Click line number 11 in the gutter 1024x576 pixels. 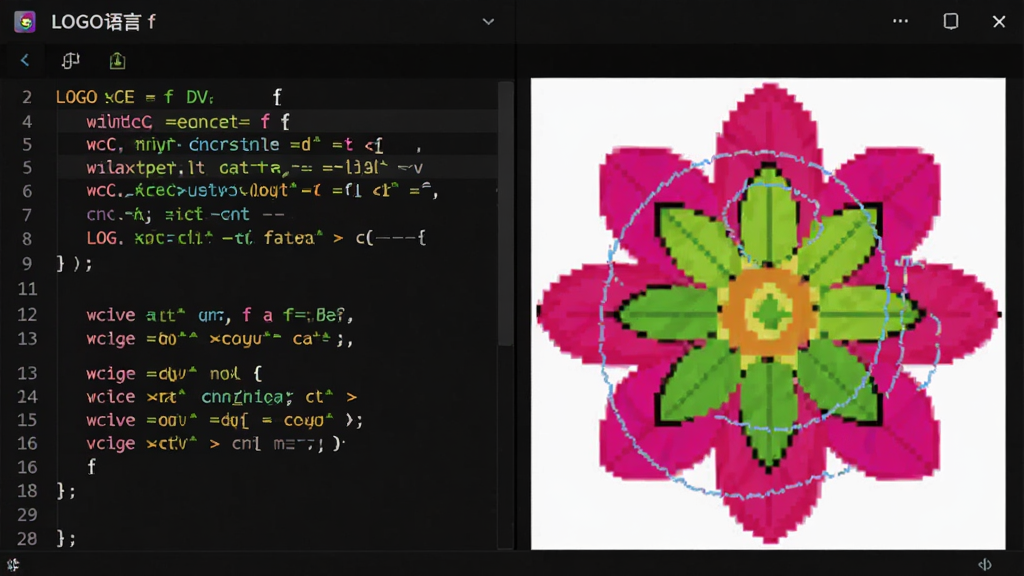click(x=27, y=289)
